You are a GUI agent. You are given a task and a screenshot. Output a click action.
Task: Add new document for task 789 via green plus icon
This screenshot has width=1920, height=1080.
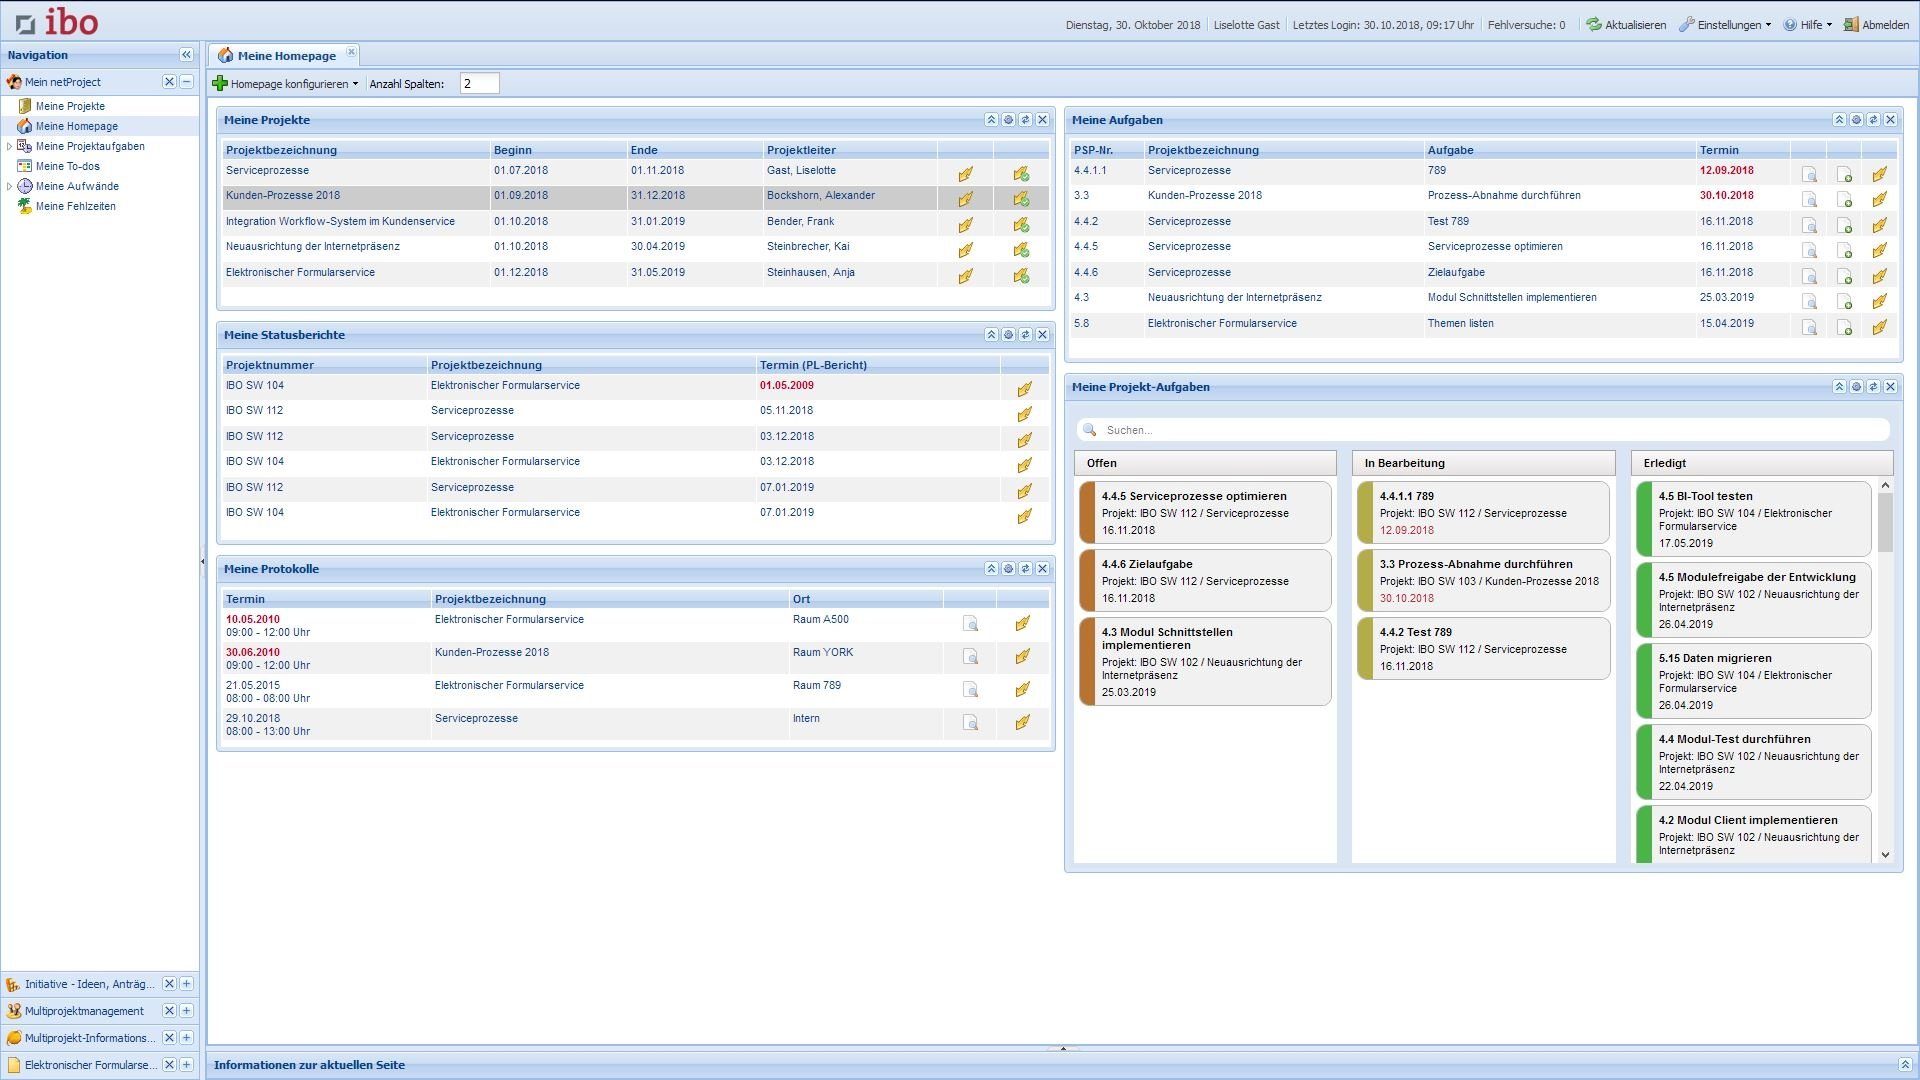(1845, 173)
